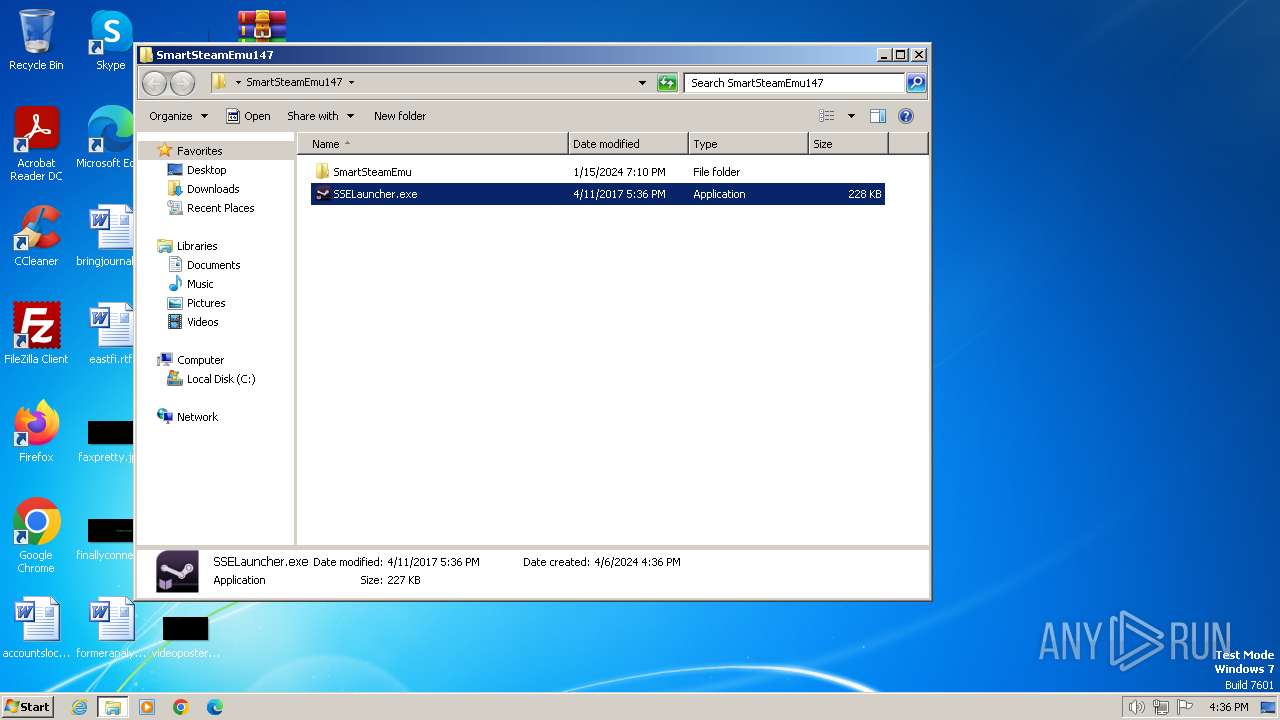
Task: Select the SSELauncher.exe file icon
Action: coord(322,193)
